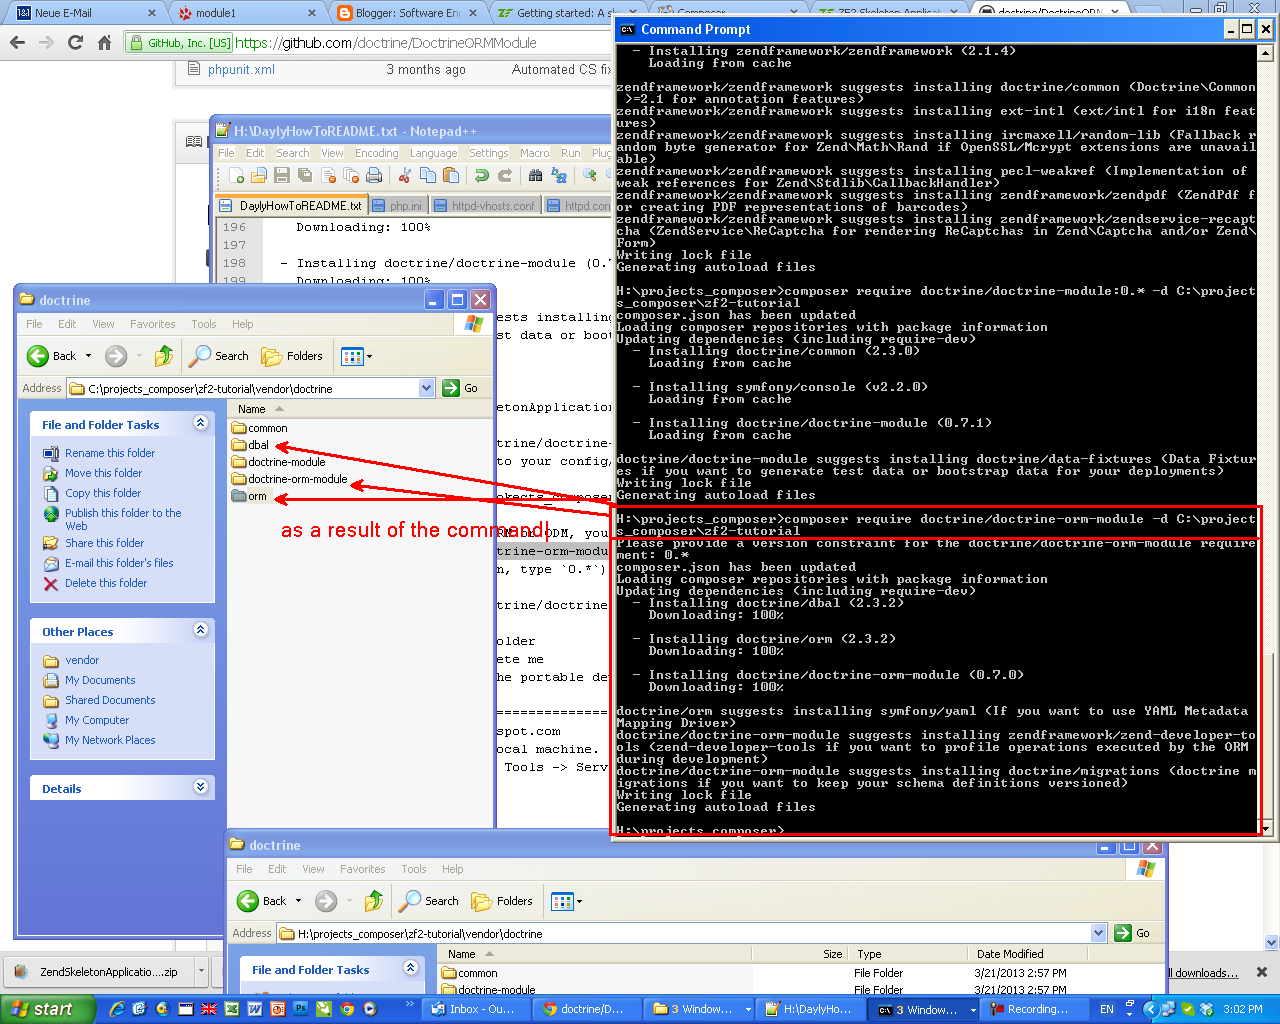This screenshot has width=1280, height=1024.
Task: Click the Redo icon in Notepad++
Action: tap(505, 176)
